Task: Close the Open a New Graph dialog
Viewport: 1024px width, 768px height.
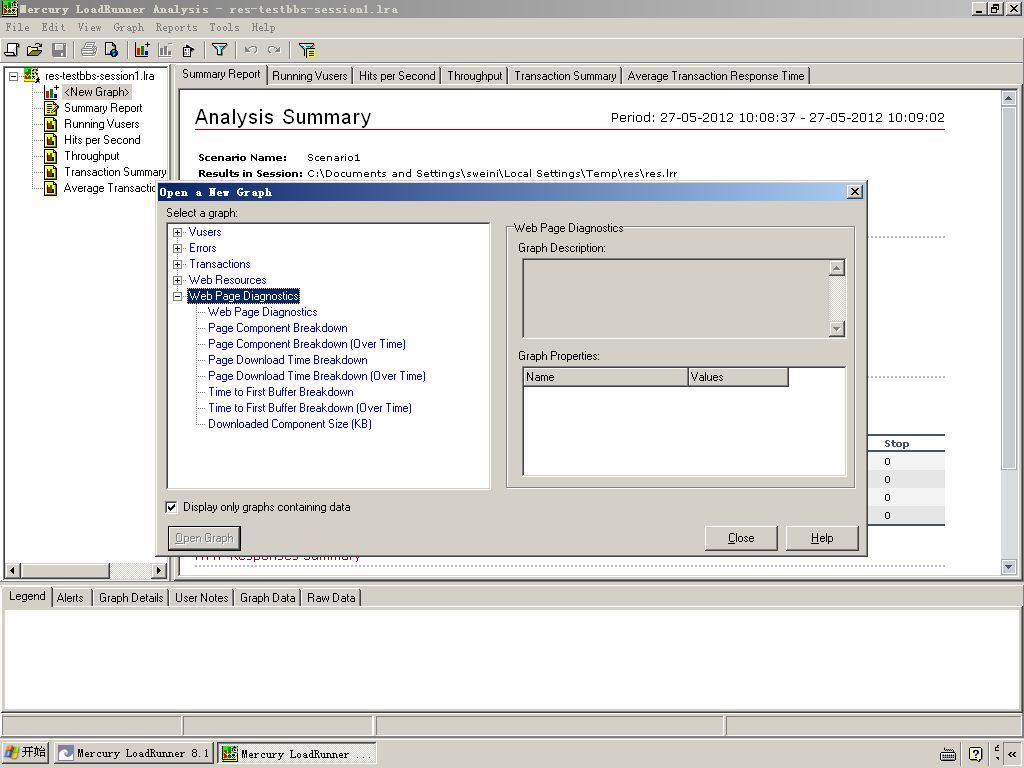Action: (854, 191)
